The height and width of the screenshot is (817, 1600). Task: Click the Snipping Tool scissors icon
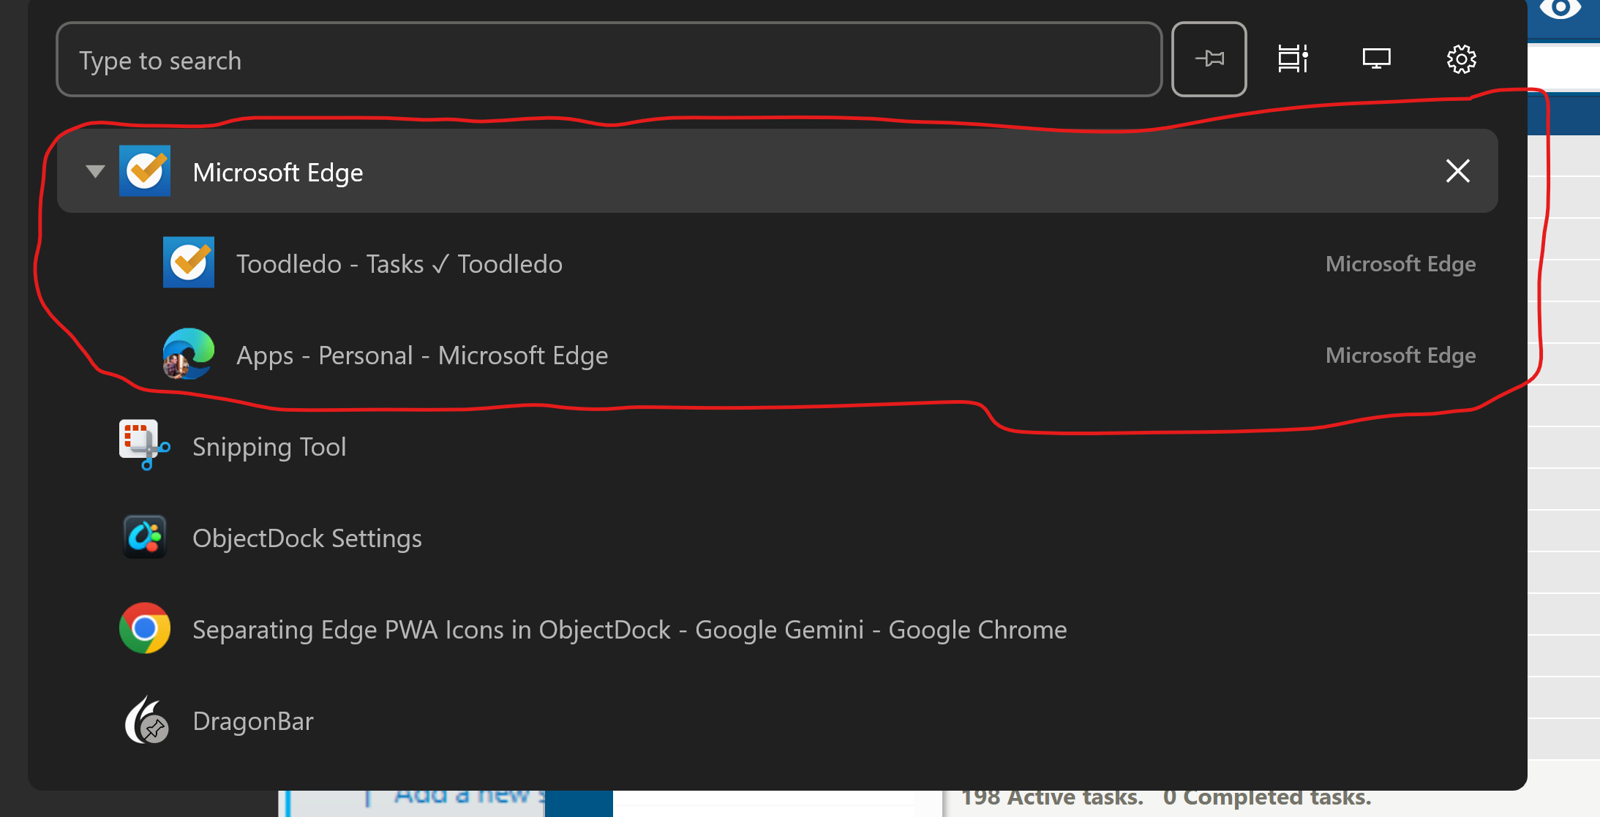pyautogui.click(x=144, y=445)
